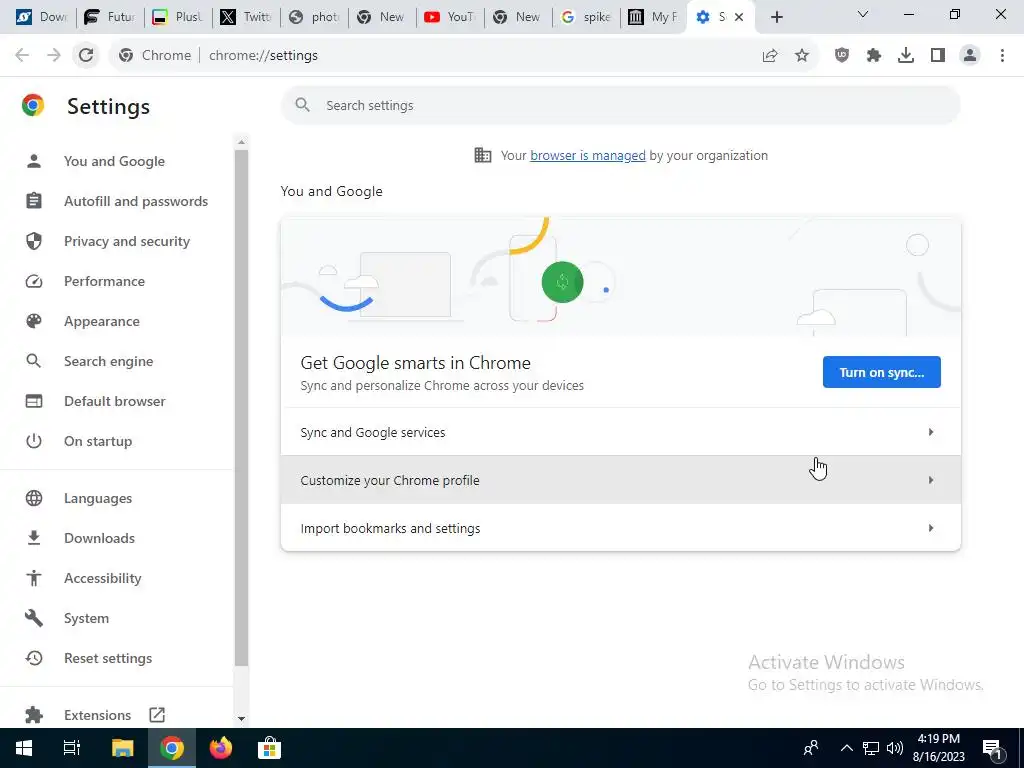Viewport: 1024px width, 768px height.
Task: Open the Extensions puzzle icon in toolbar
Action: pyautogui.click(x=874, y=56)
